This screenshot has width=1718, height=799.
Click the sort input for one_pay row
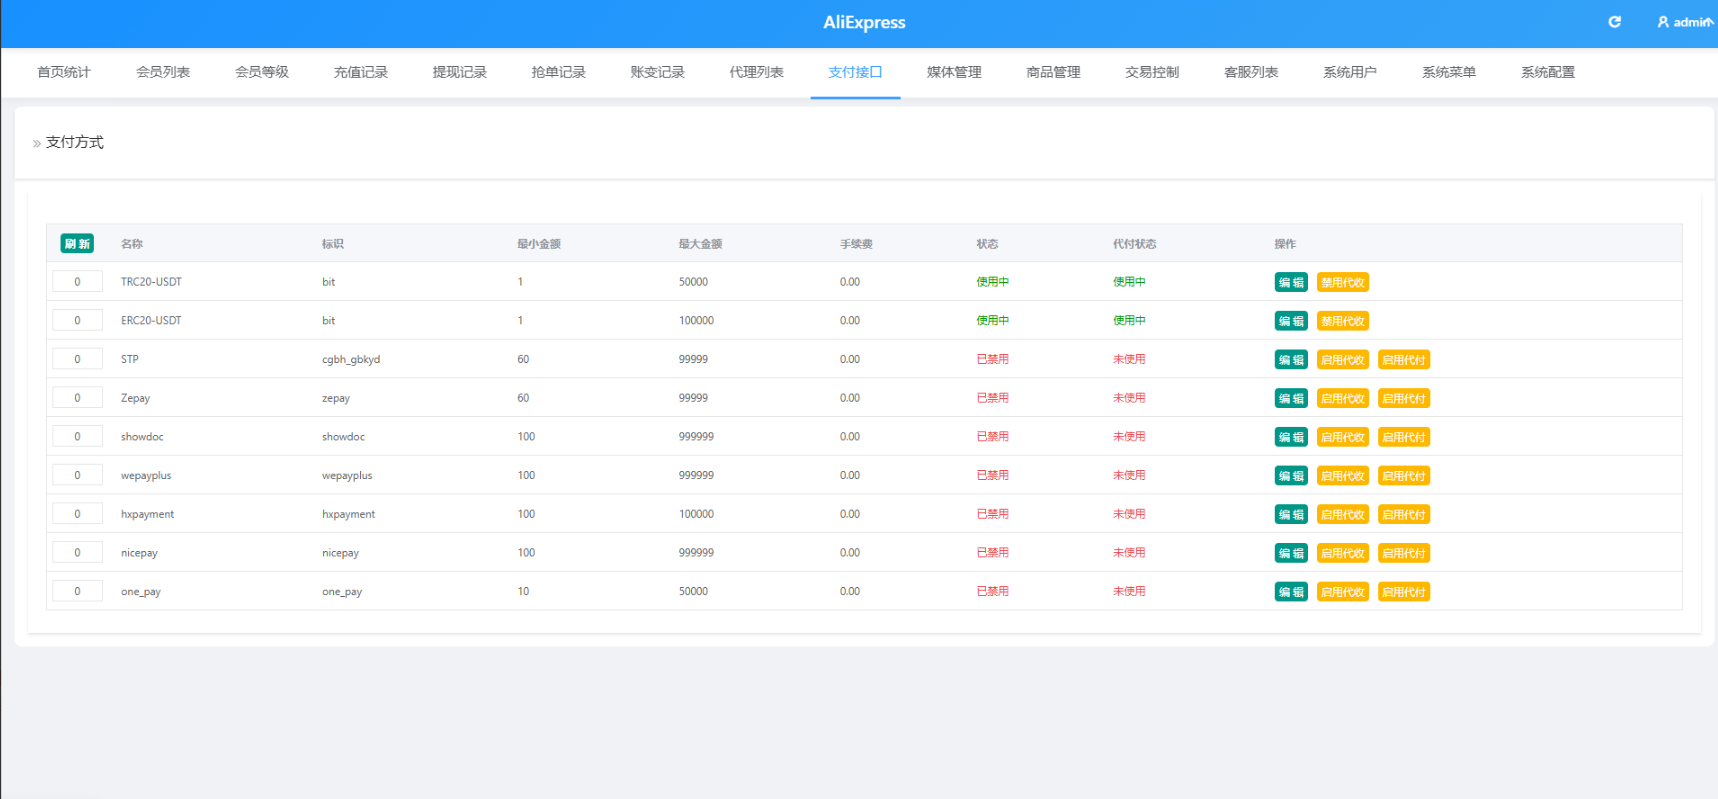pos(77,591)
